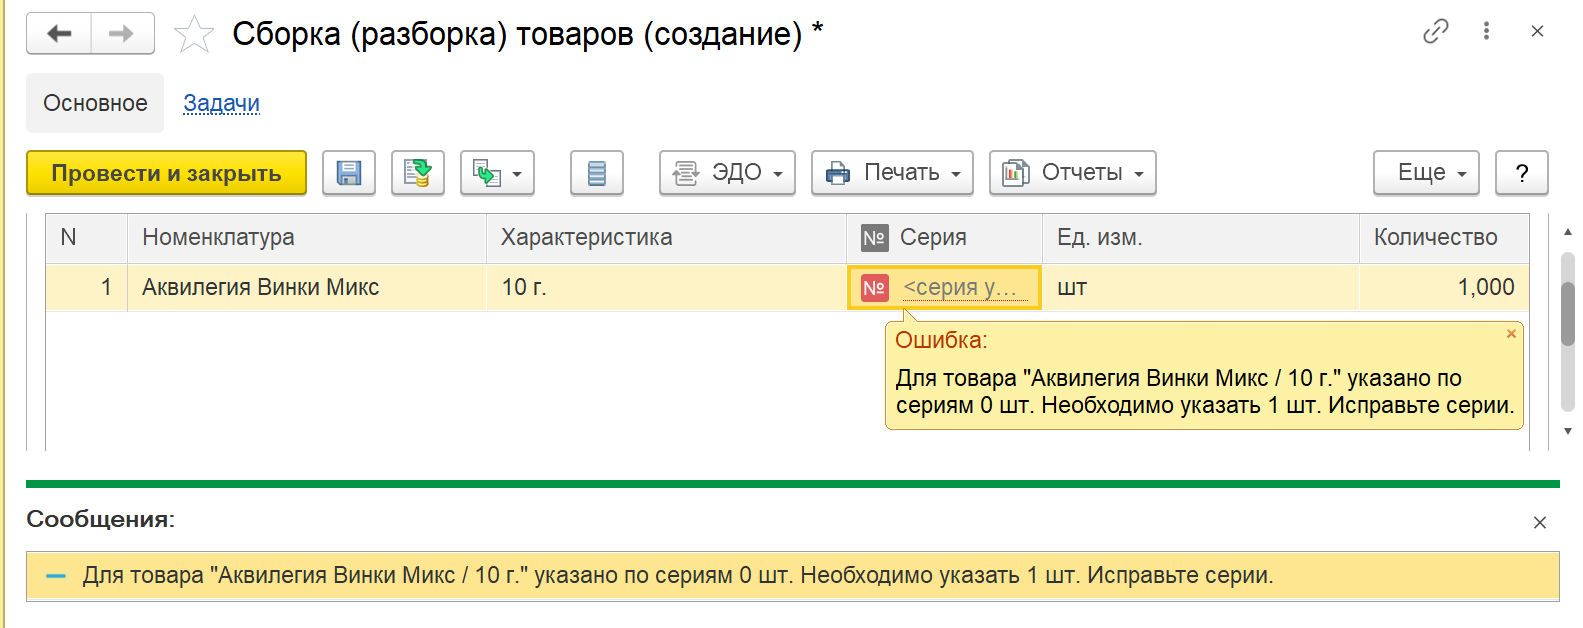
Task: Add document to favorites with star icon
Action: (194, 35)
